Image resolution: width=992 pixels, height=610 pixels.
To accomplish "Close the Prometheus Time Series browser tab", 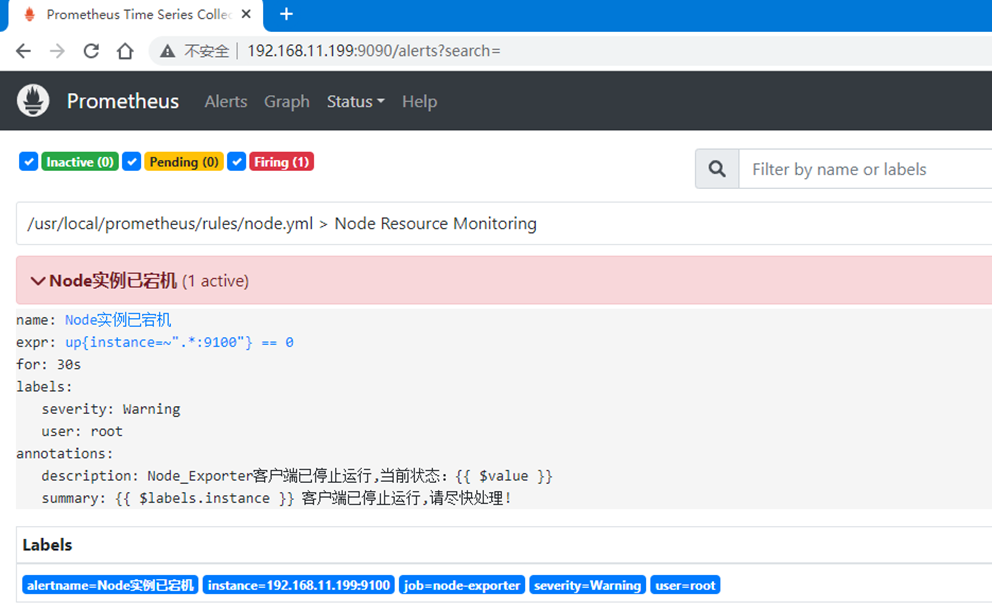I will [246, 14].
